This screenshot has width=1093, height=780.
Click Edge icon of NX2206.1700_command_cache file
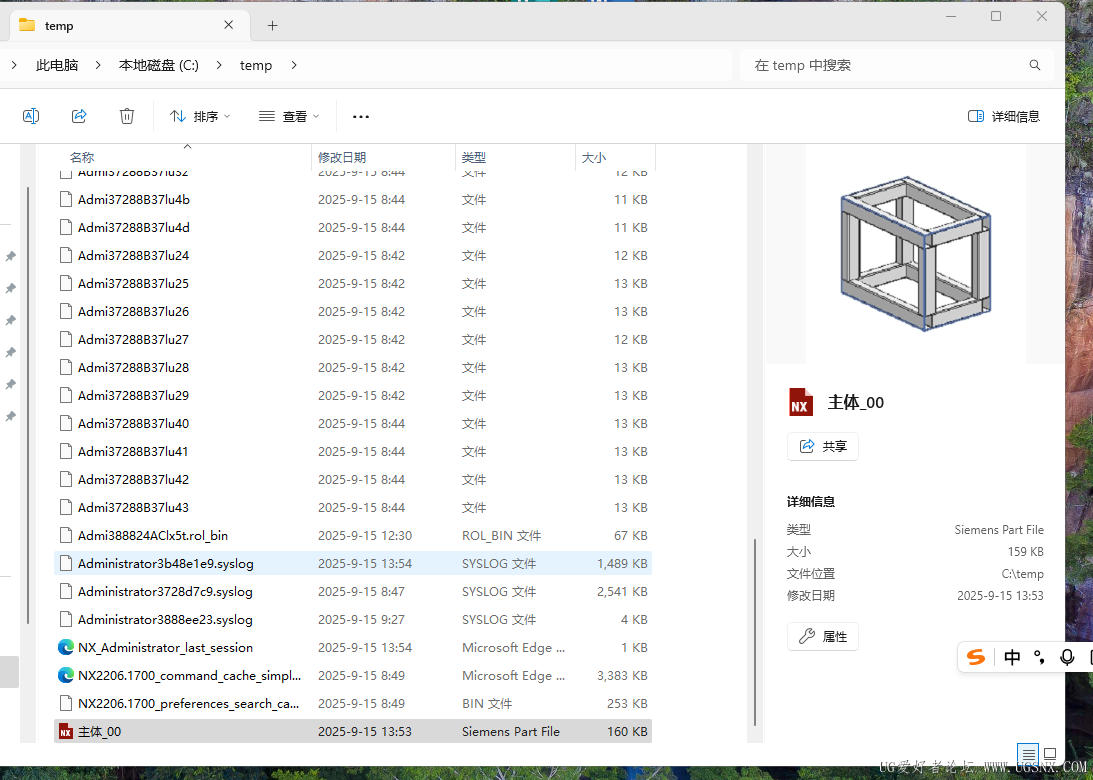coord(66,675)
